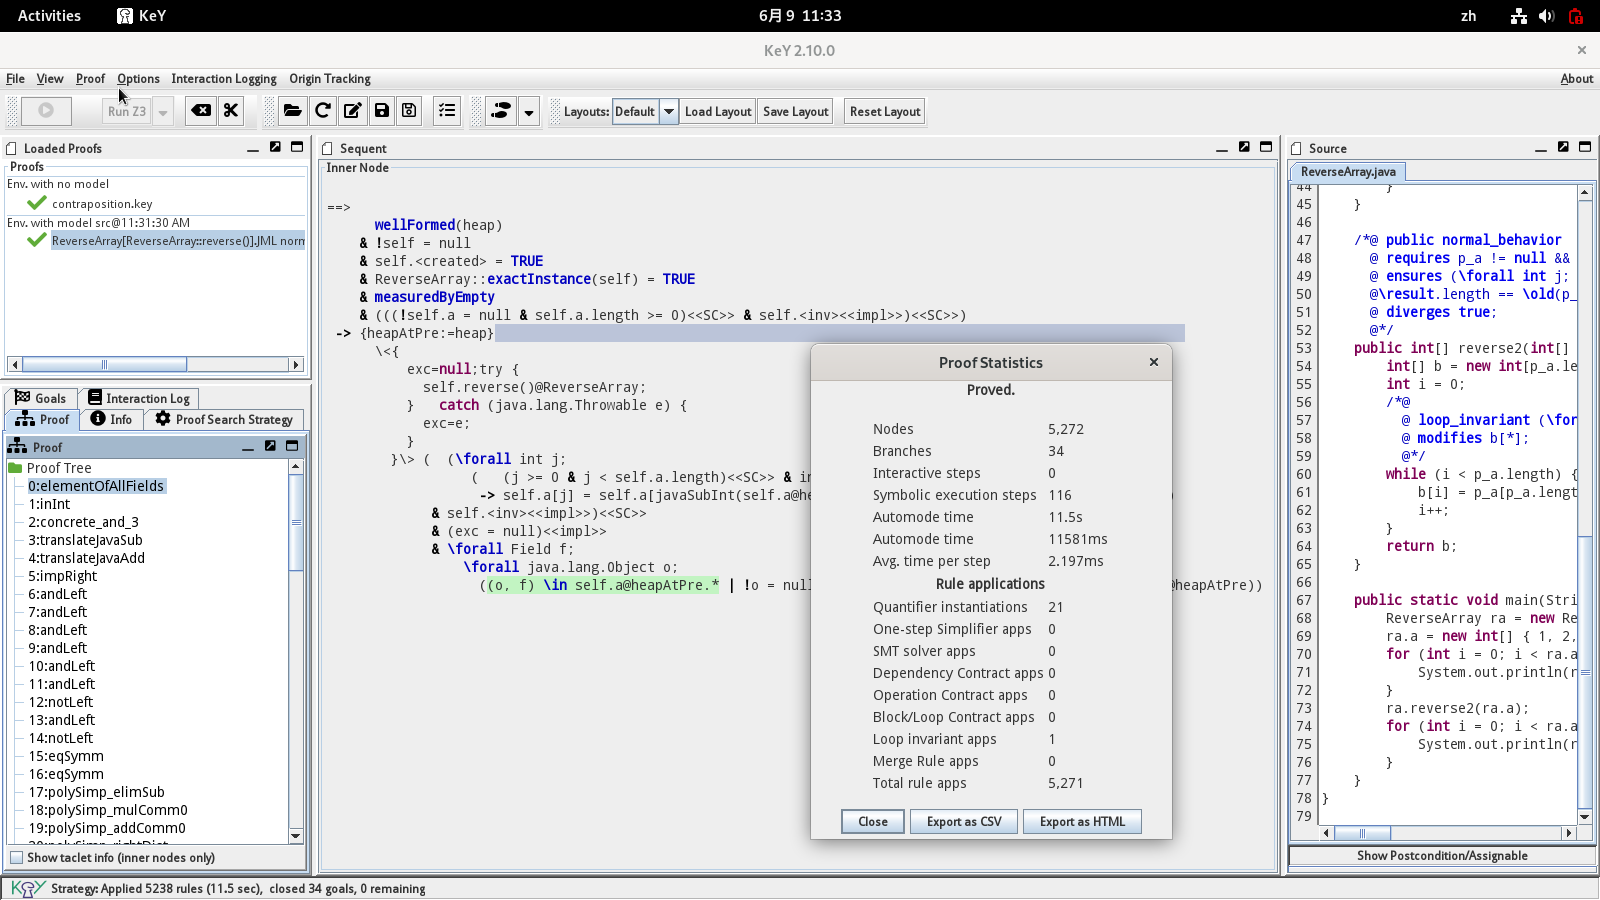Select the 5:impRight proof tree node

tap(62, 576)
